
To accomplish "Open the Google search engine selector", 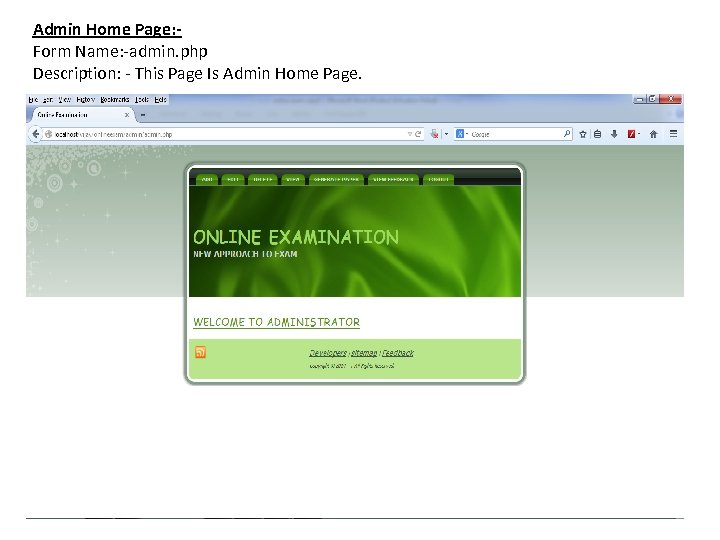I will 461,134.
